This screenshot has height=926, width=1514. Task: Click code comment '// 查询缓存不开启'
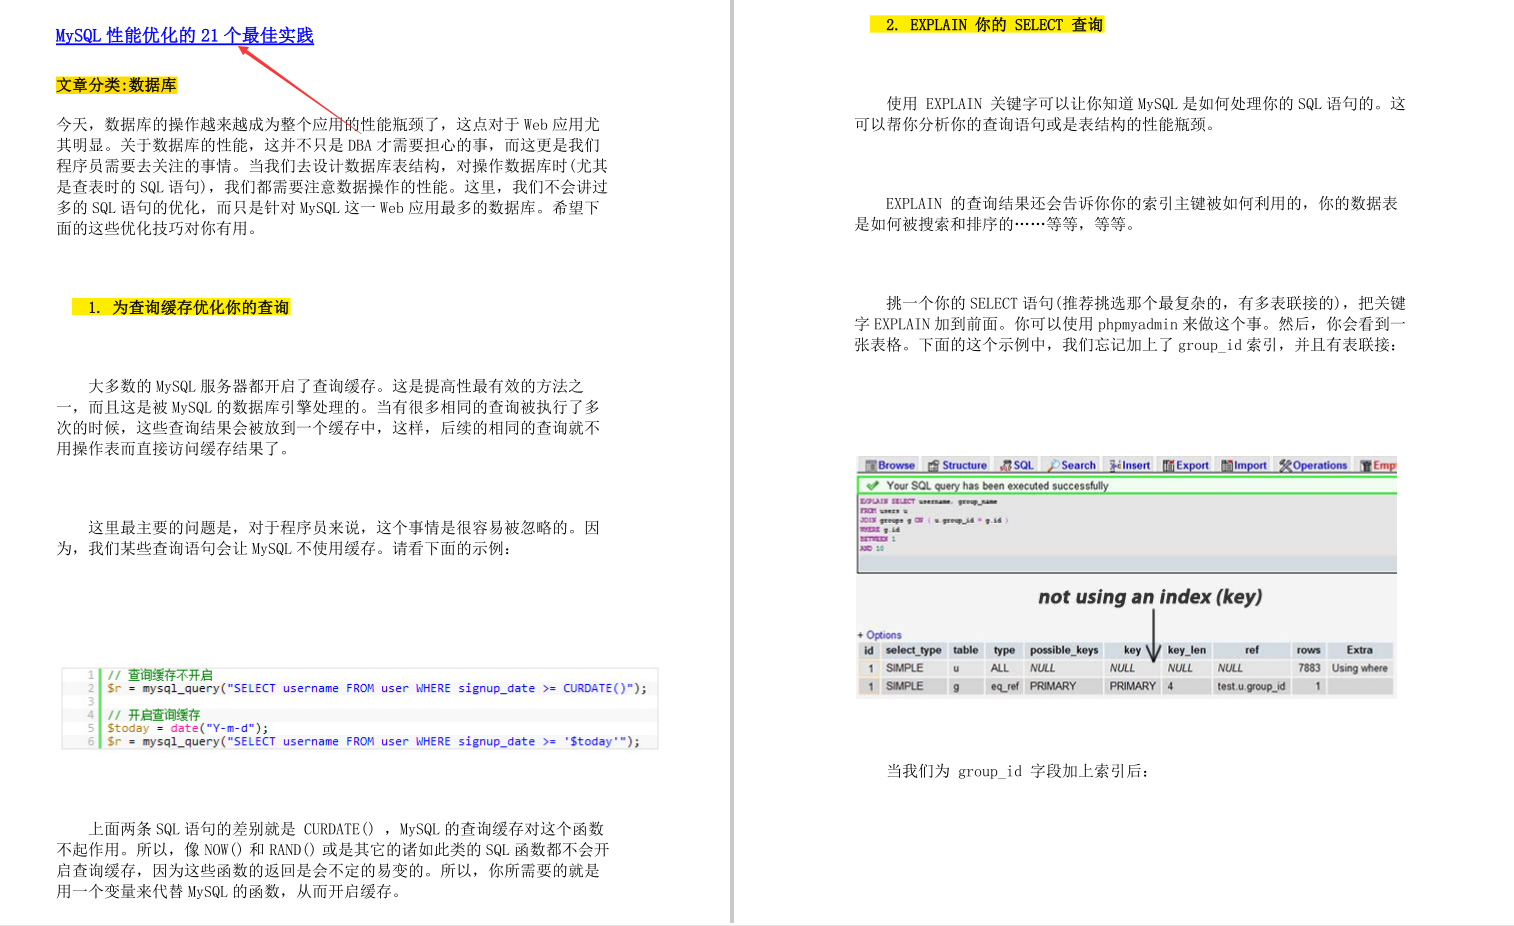[160, 675]
